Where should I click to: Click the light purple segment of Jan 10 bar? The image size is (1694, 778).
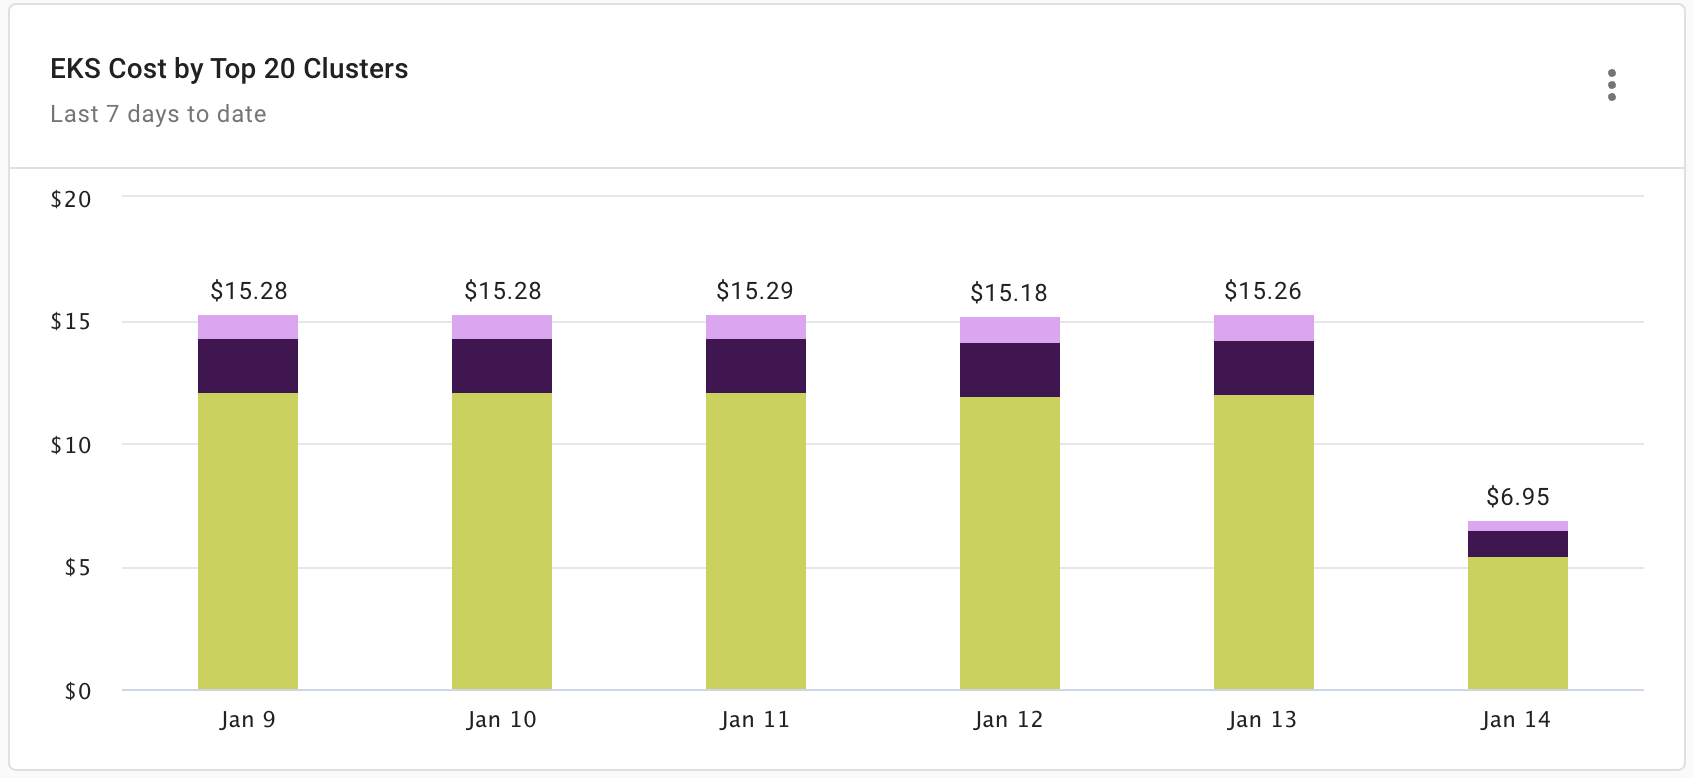502,327
